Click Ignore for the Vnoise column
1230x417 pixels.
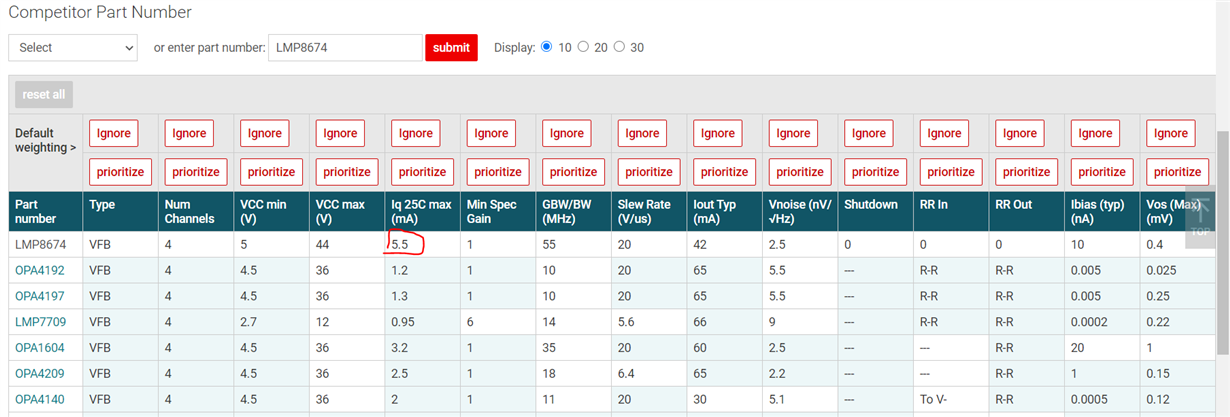793,133
